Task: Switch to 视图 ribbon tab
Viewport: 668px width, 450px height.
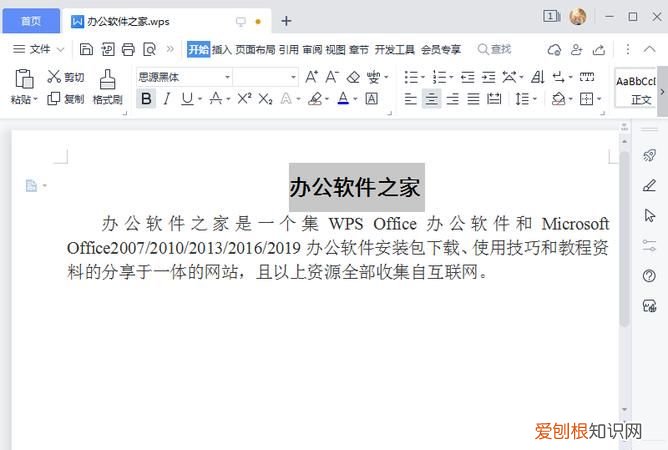Action: [x=336, y=50]
